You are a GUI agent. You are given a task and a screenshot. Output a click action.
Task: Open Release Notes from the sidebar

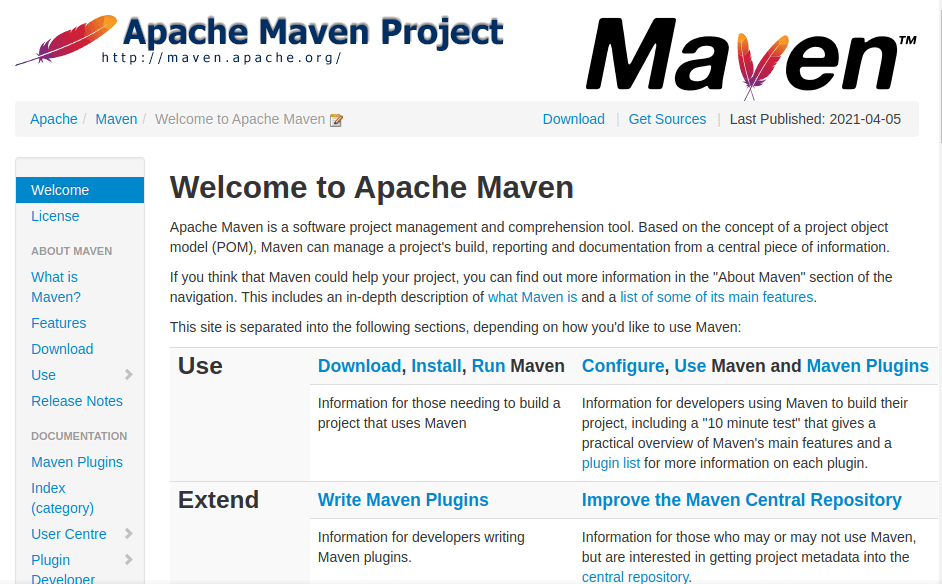tap(77, 401)
